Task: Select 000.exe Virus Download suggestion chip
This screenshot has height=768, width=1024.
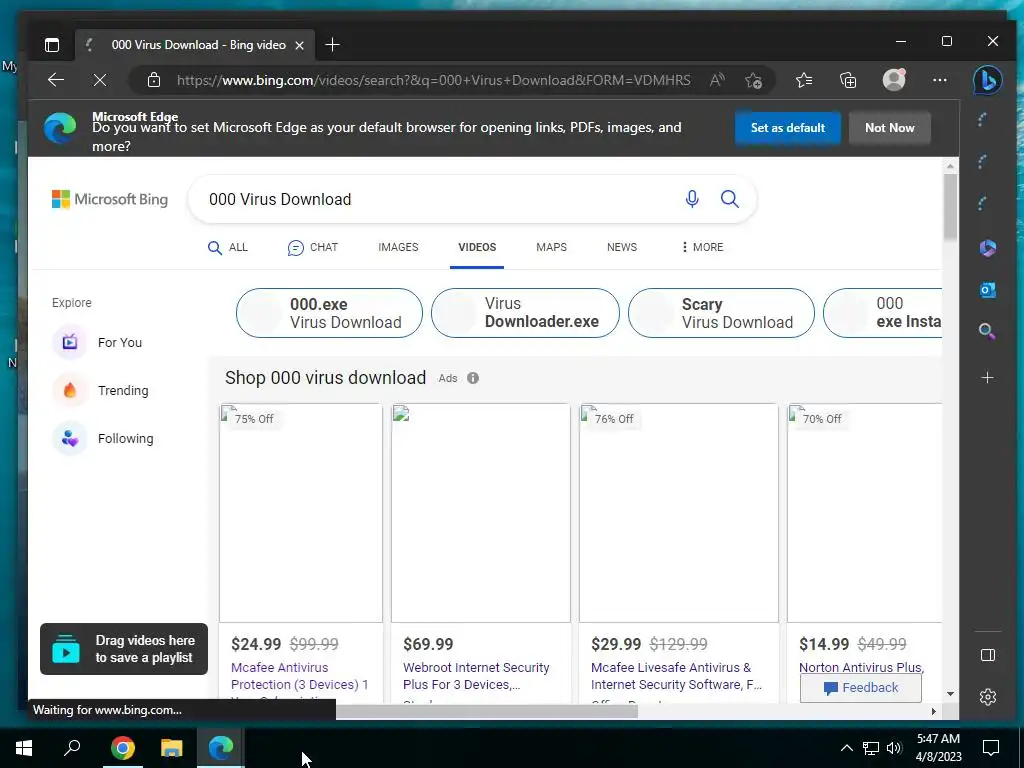Action: pos(329,313)
